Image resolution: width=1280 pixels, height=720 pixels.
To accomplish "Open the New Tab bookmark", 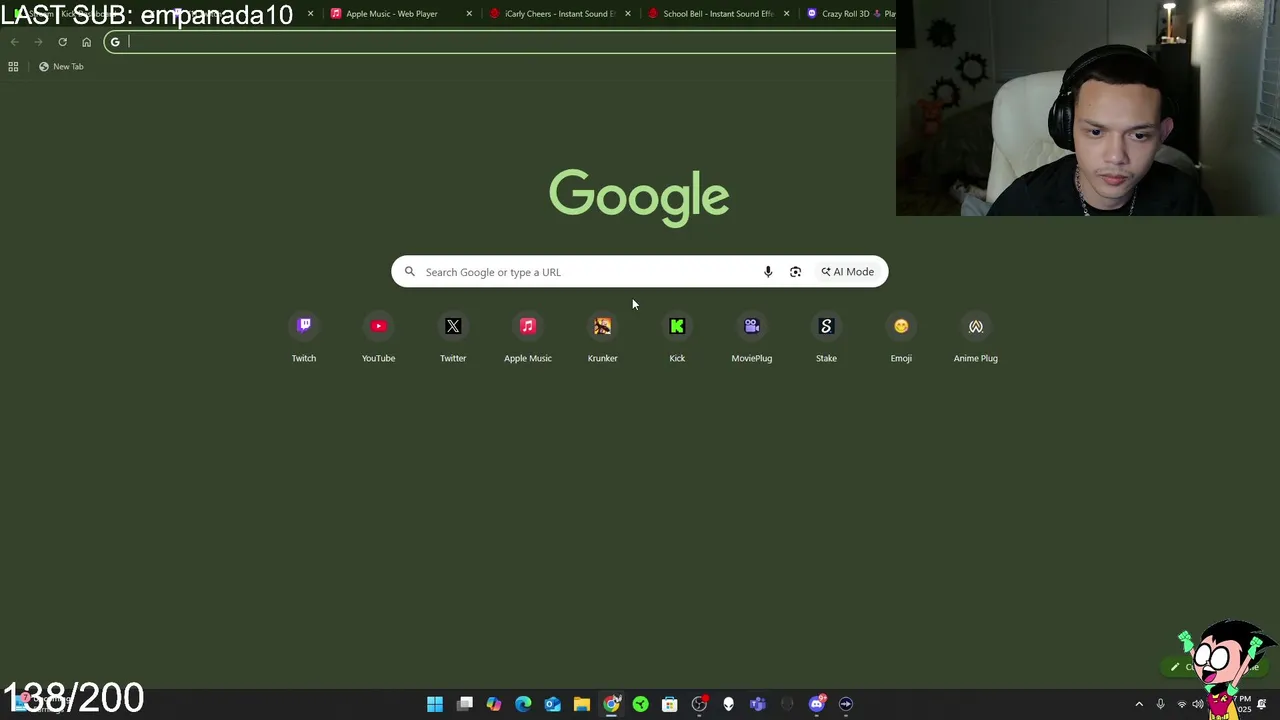I will [x=61, y=66].
